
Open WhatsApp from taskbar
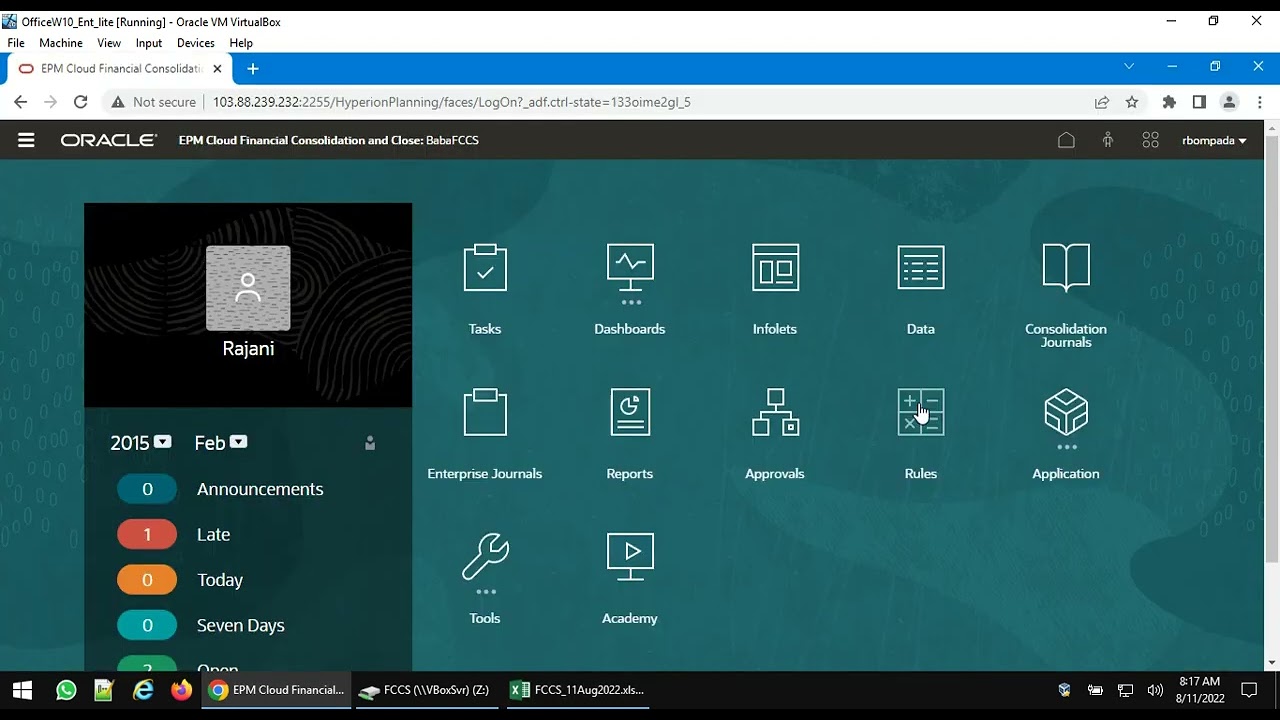(66, 690)
